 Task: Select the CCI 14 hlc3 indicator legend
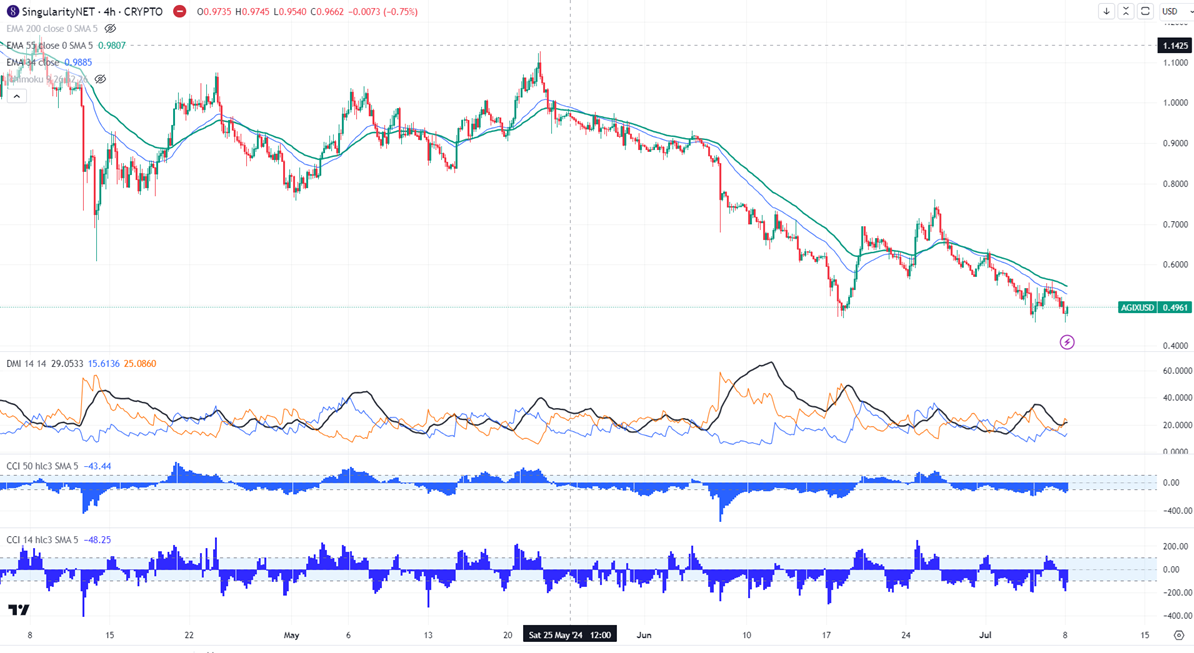42,540
